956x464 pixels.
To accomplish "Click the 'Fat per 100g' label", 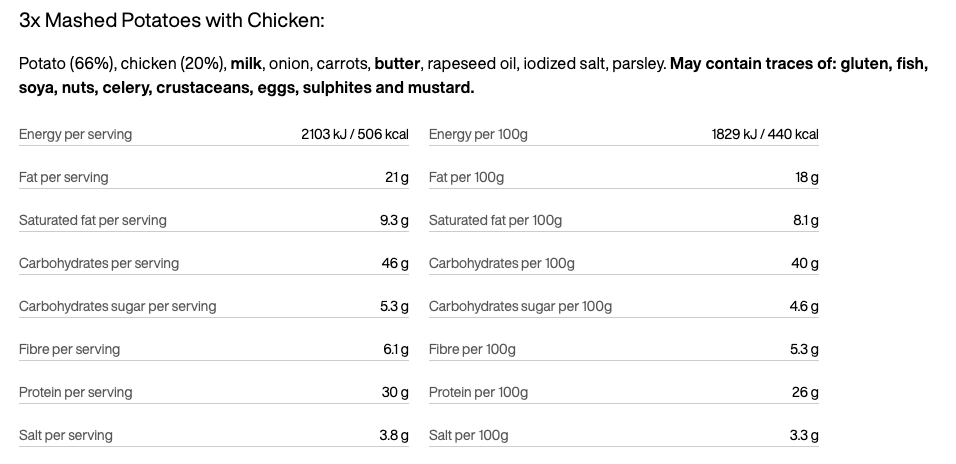I will (466, 177).
